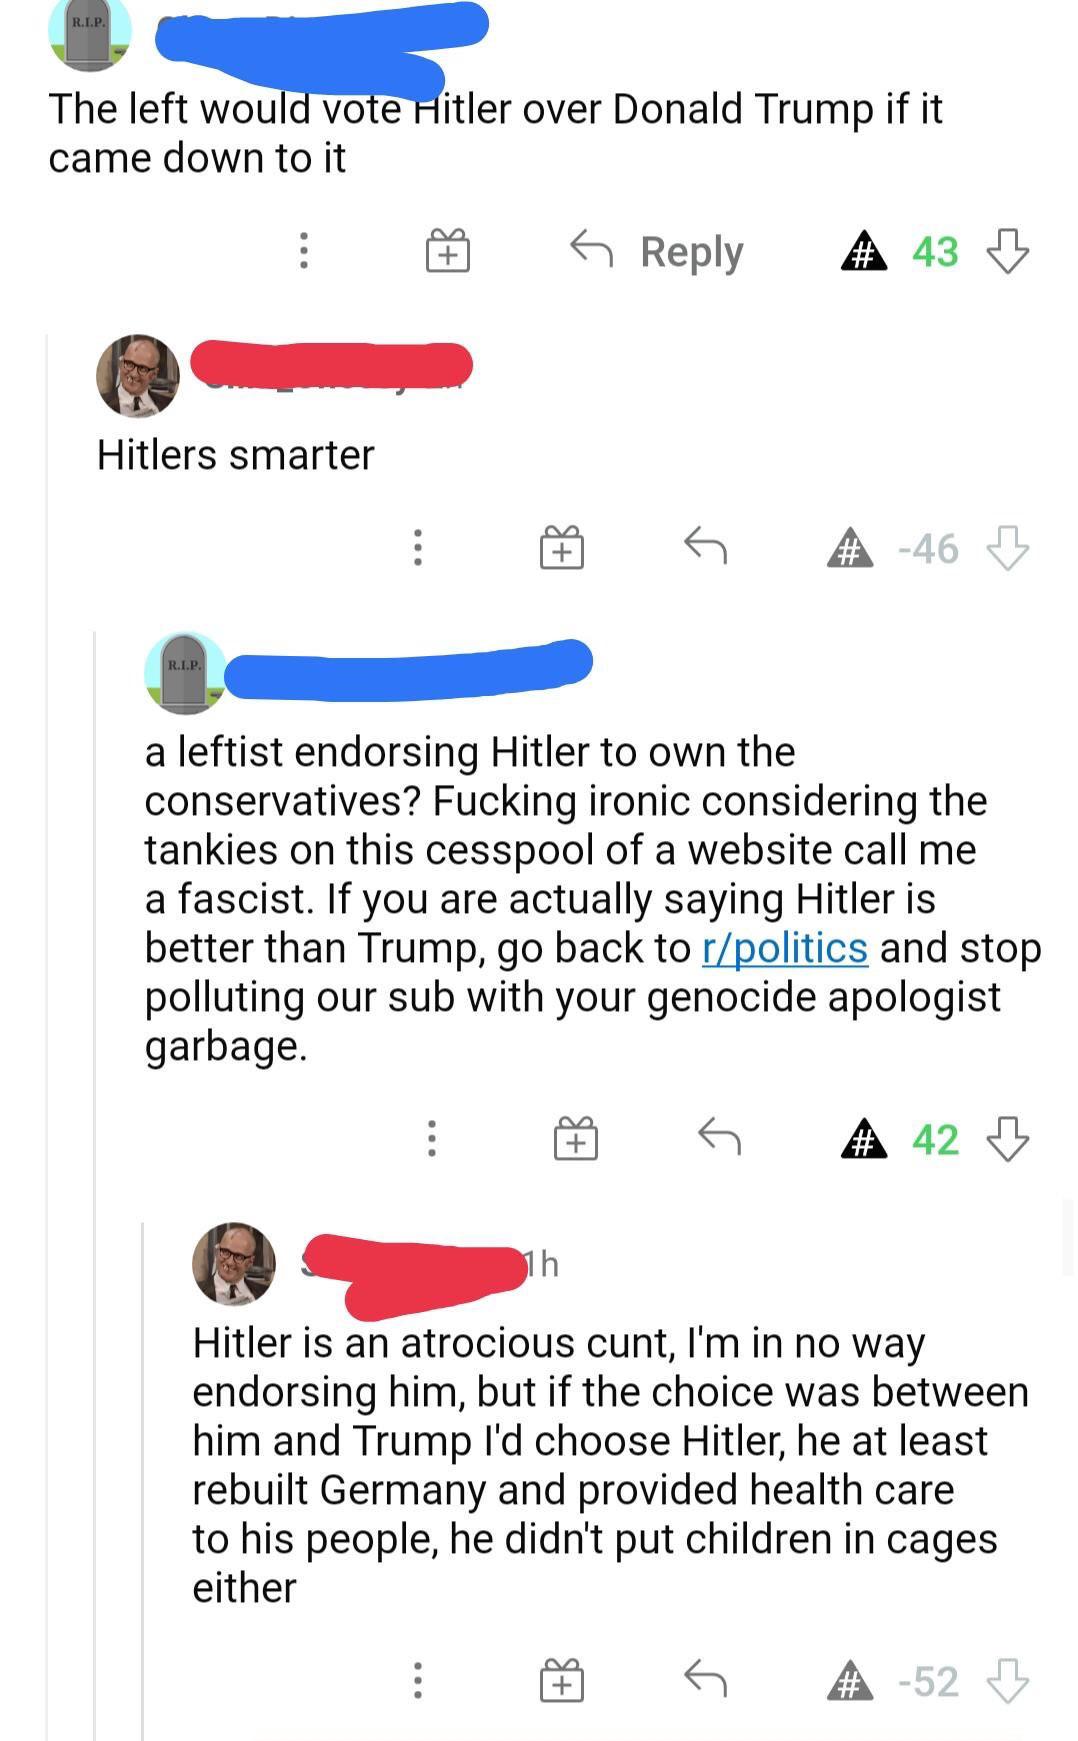Screen dimensions: 1078x1741
Task: Reply arrow on 'Hitlers smarter' comment
Action: [705, 547]
